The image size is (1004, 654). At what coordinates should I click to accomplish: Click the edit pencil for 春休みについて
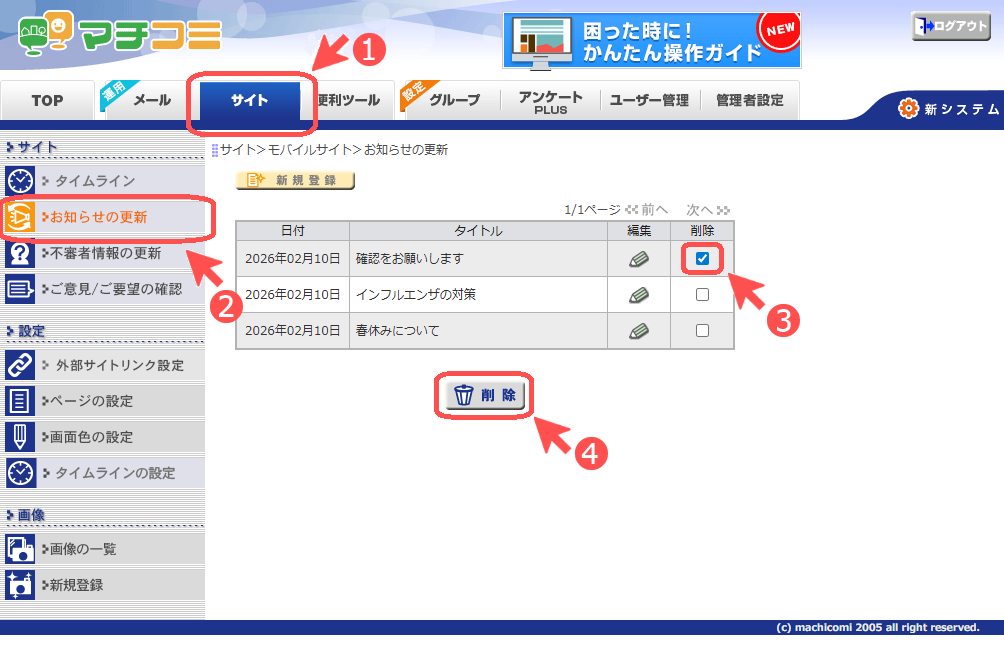click(639, 331)
